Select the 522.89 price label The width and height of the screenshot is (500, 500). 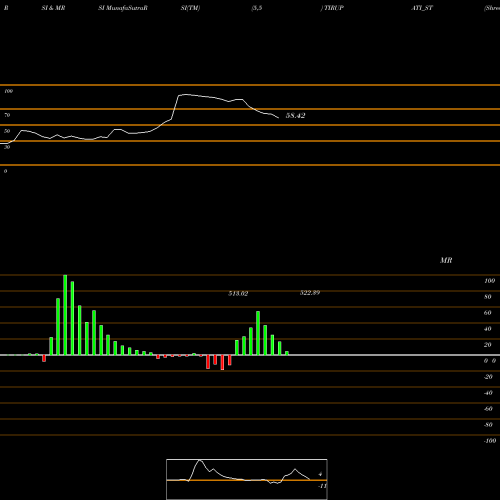[310, 293]
